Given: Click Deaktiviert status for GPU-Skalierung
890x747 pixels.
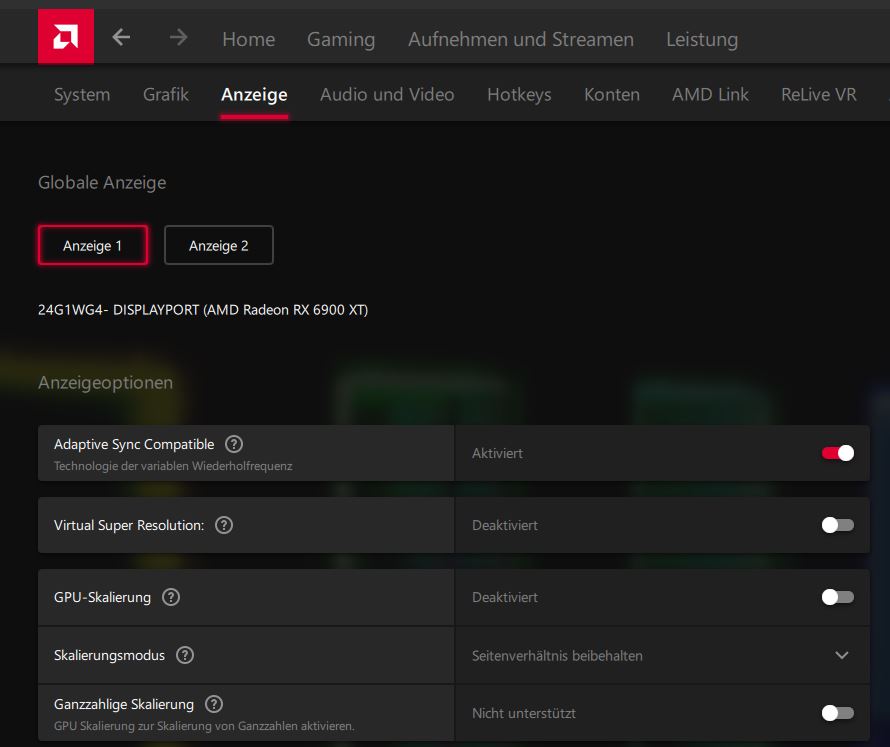Looking at the screenshot, I should (x=505, y=598).
